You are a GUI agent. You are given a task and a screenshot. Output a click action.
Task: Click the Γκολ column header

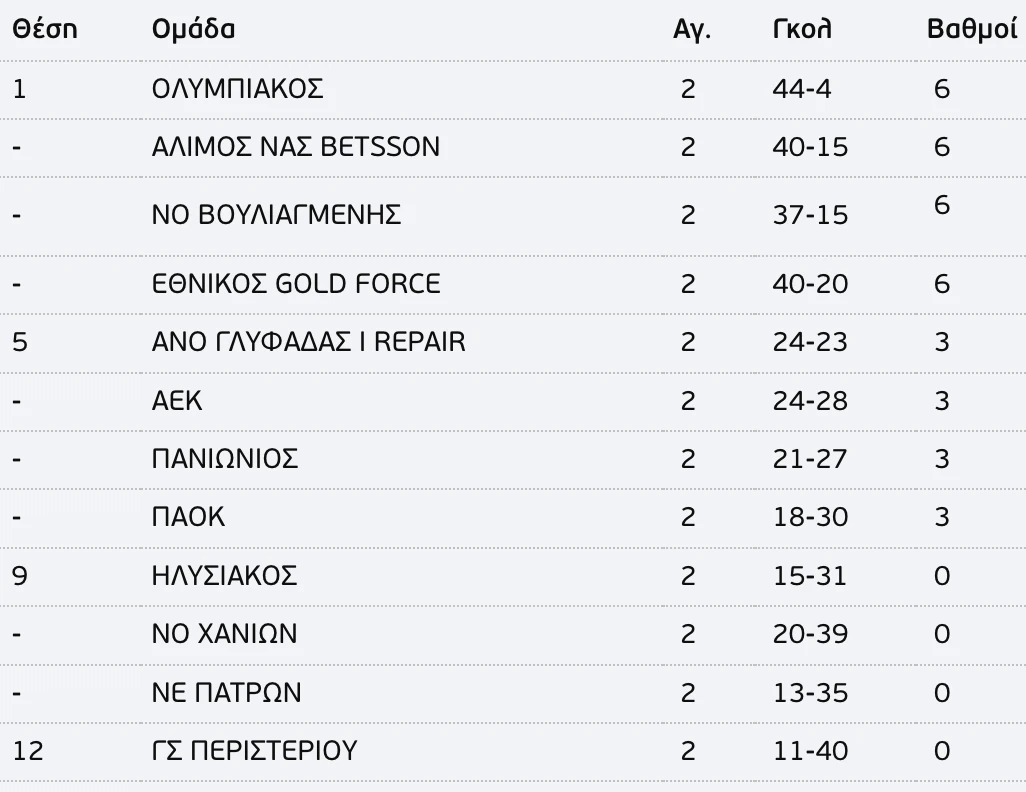802,30
